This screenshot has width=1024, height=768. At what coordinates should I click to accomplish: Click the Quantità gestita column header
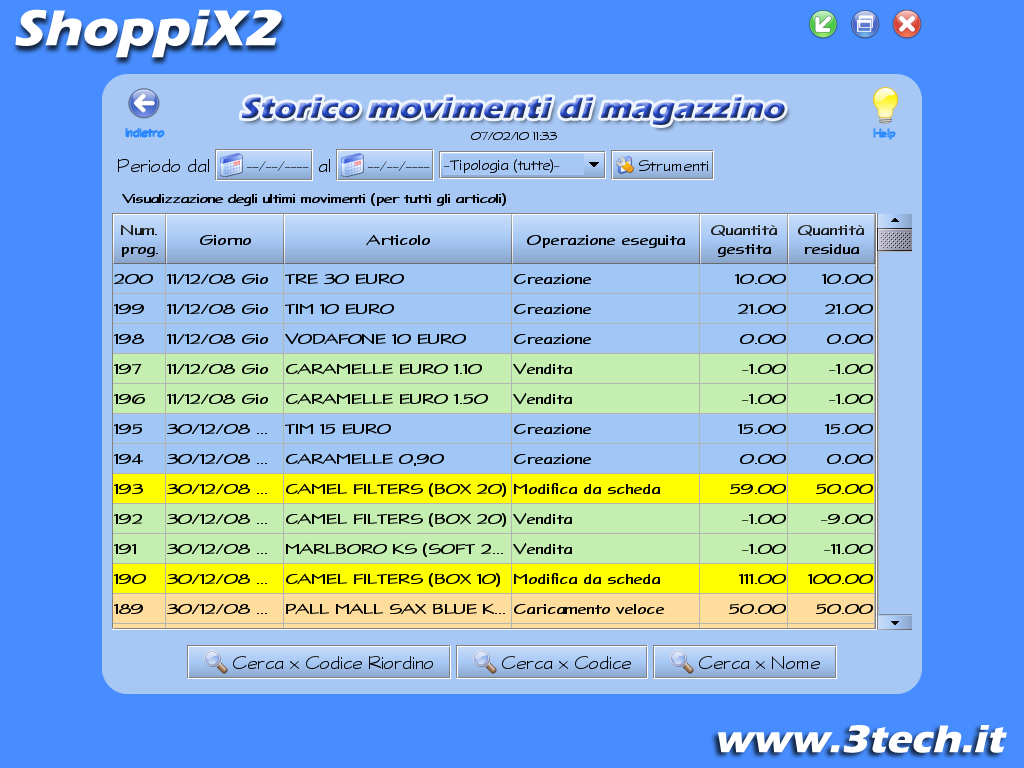744,240
